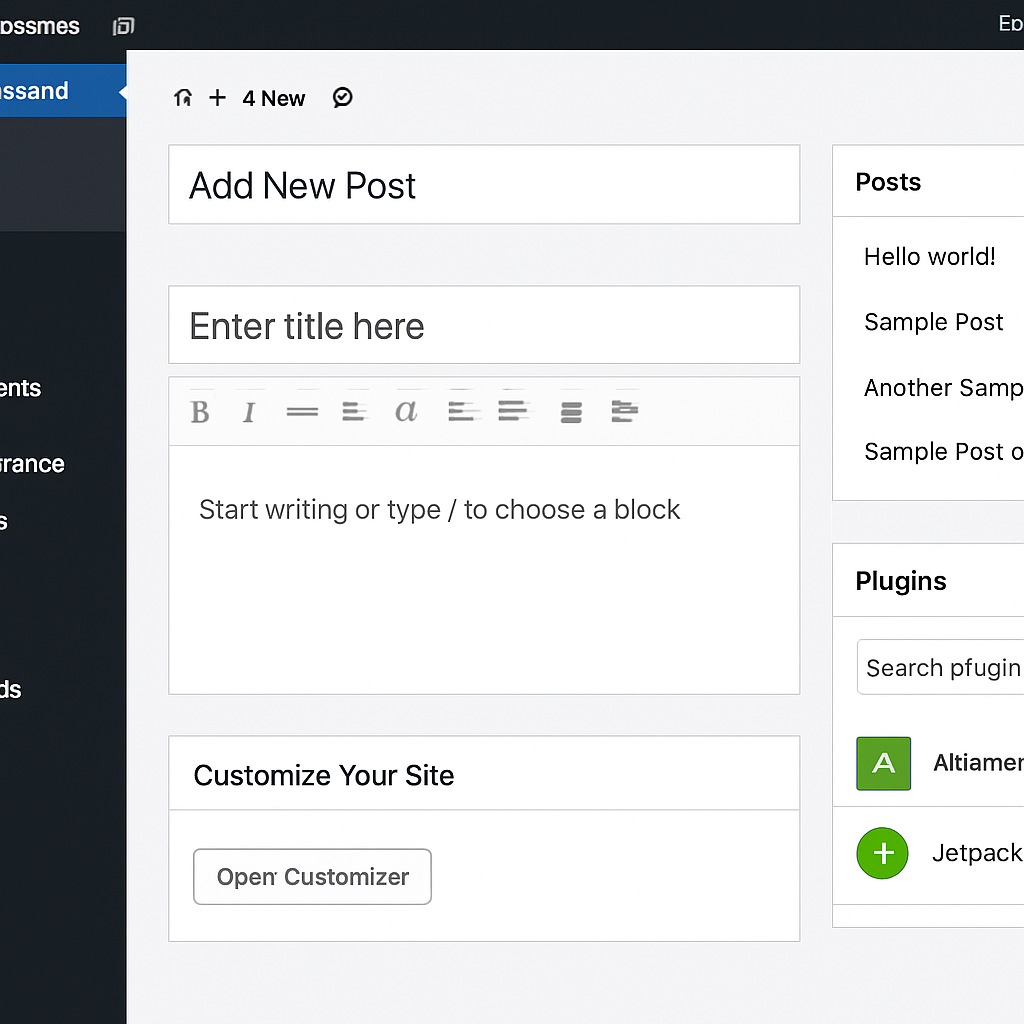The width and height of the screenshot is (1024, 1024).
Task: Click the green plus Jetpack icon
Action: coord(882,853)
